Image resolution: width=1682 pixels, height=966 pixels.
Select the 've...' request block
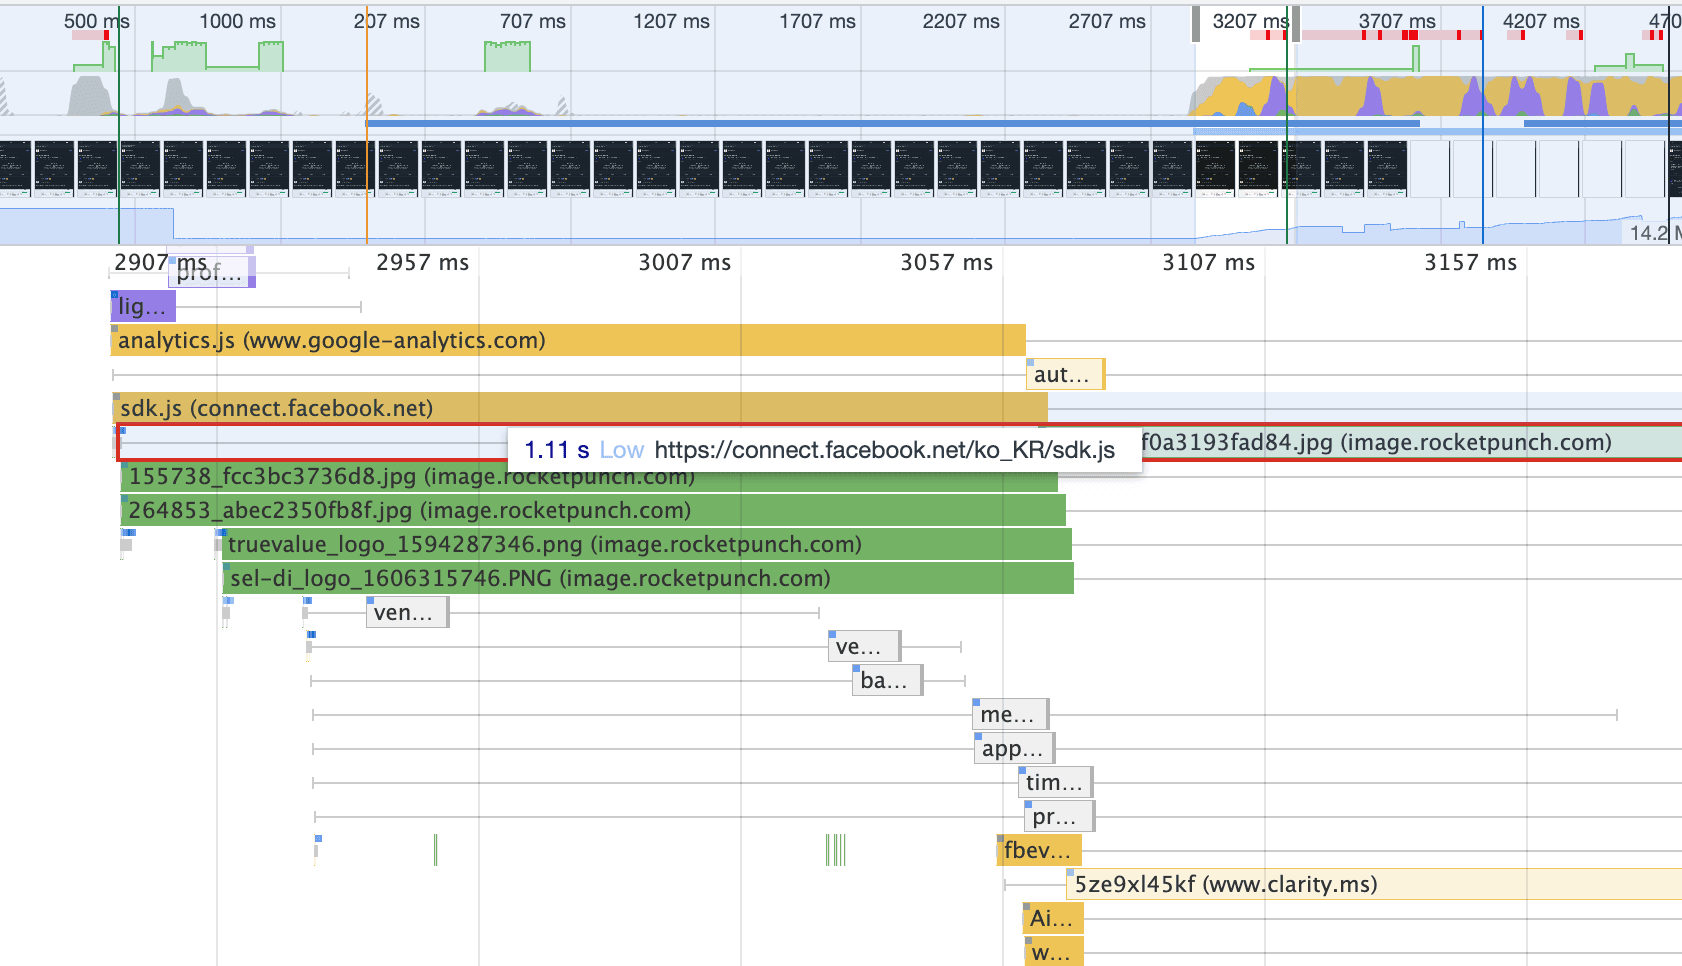coord(865,646)
